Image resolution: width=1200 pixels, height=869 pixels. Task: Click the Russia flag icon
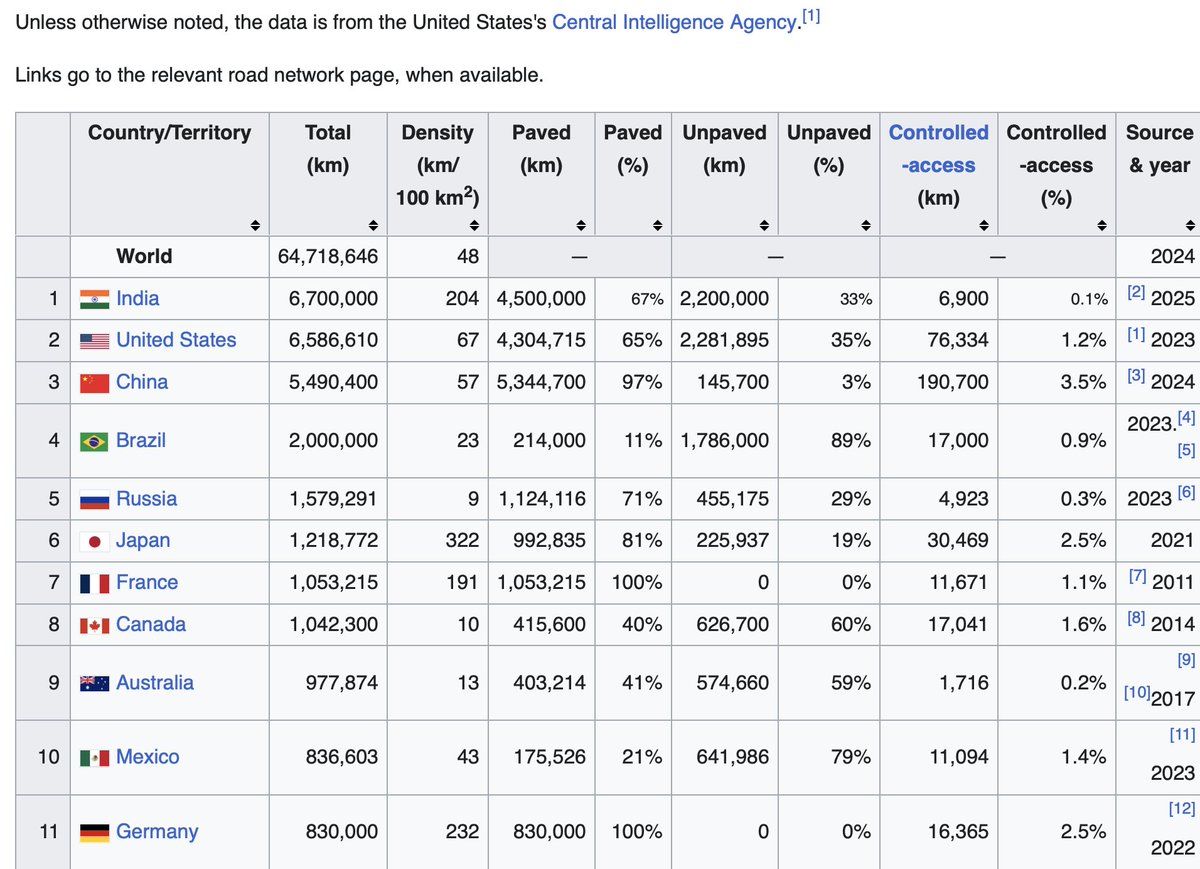[94, 499]
